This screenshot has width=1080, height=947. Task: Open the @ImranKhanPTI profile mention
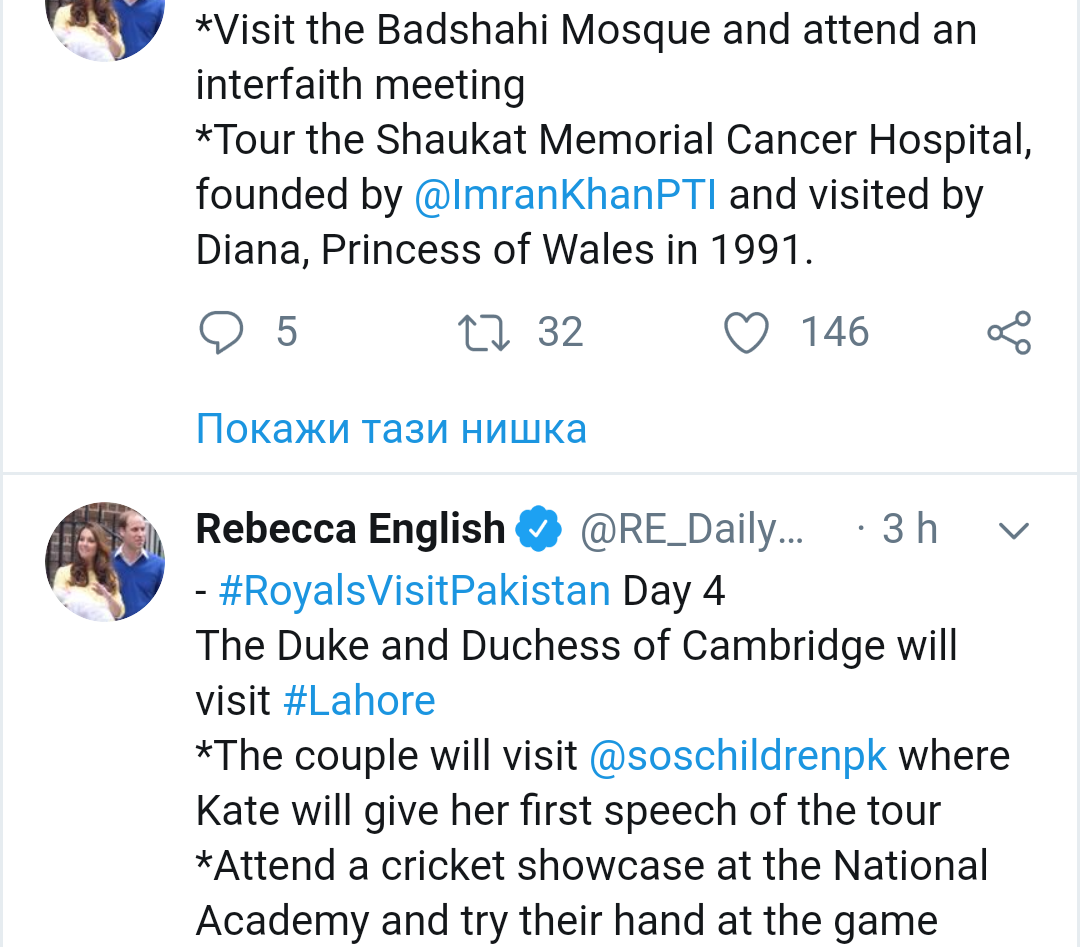click(565, 195)
